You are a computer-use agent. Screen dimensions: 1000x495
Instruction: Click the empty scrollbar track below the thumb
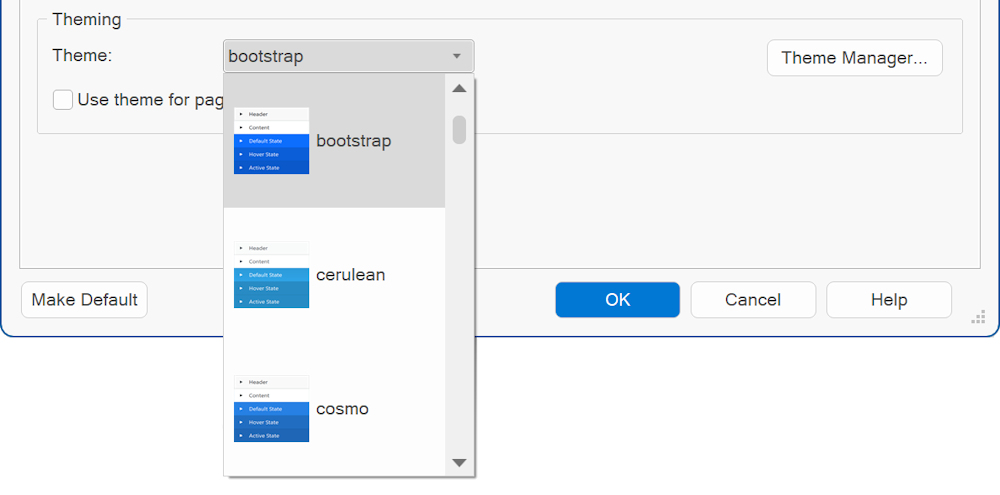tap(459, 300)
